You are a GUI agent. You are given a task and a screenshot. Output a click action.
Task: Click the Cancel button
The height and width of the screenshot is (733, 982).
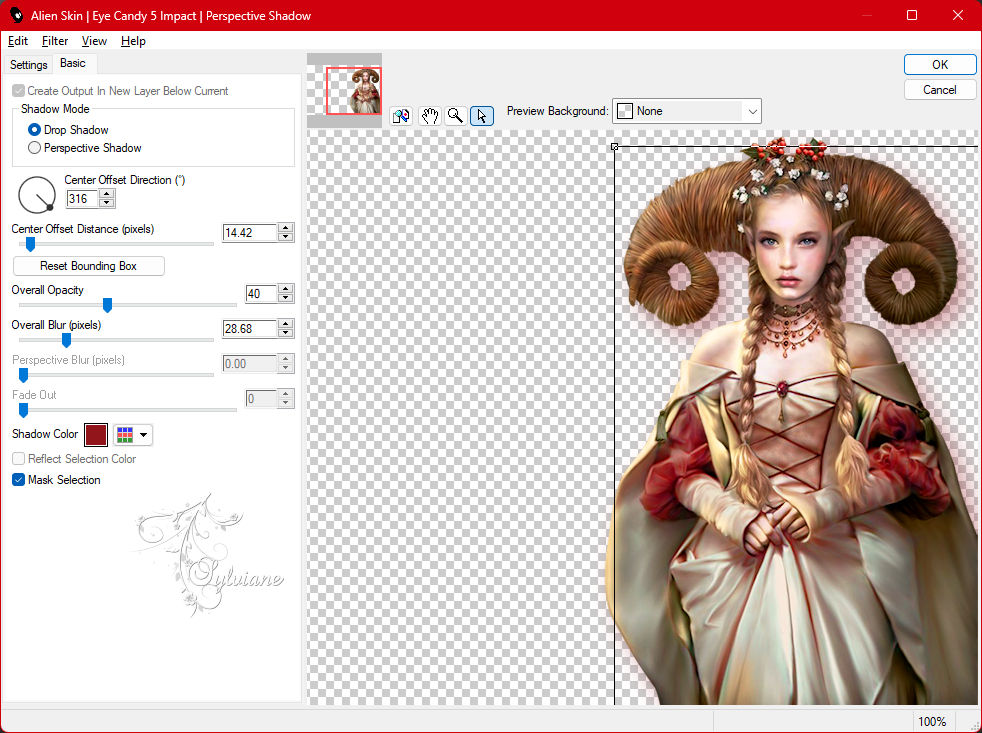coord(939,90)
